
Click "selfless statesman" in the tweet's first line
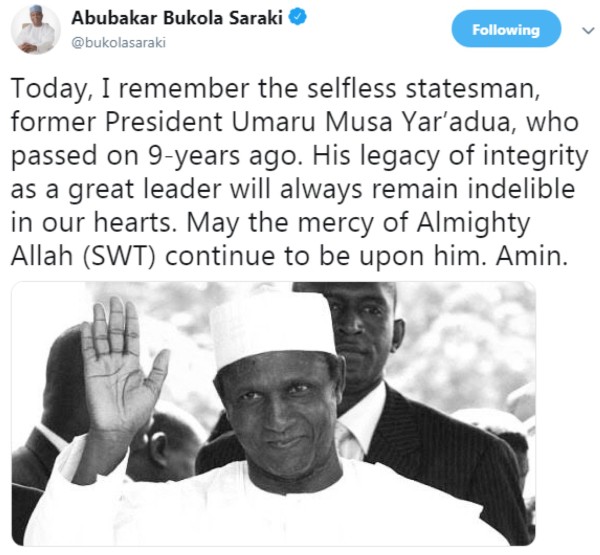point(423,88)
